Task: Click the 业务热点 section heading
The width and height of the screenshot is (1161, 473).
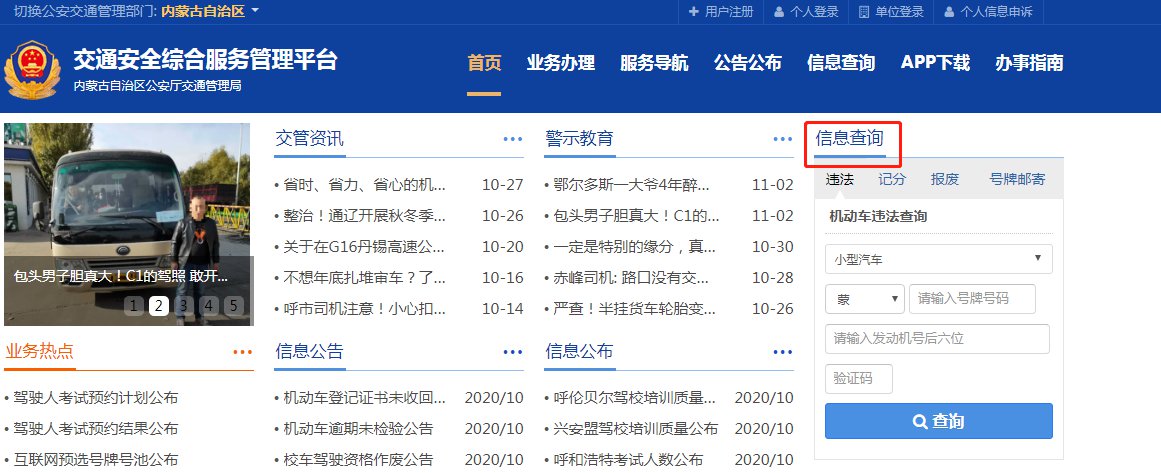Action: click(39, 352)
